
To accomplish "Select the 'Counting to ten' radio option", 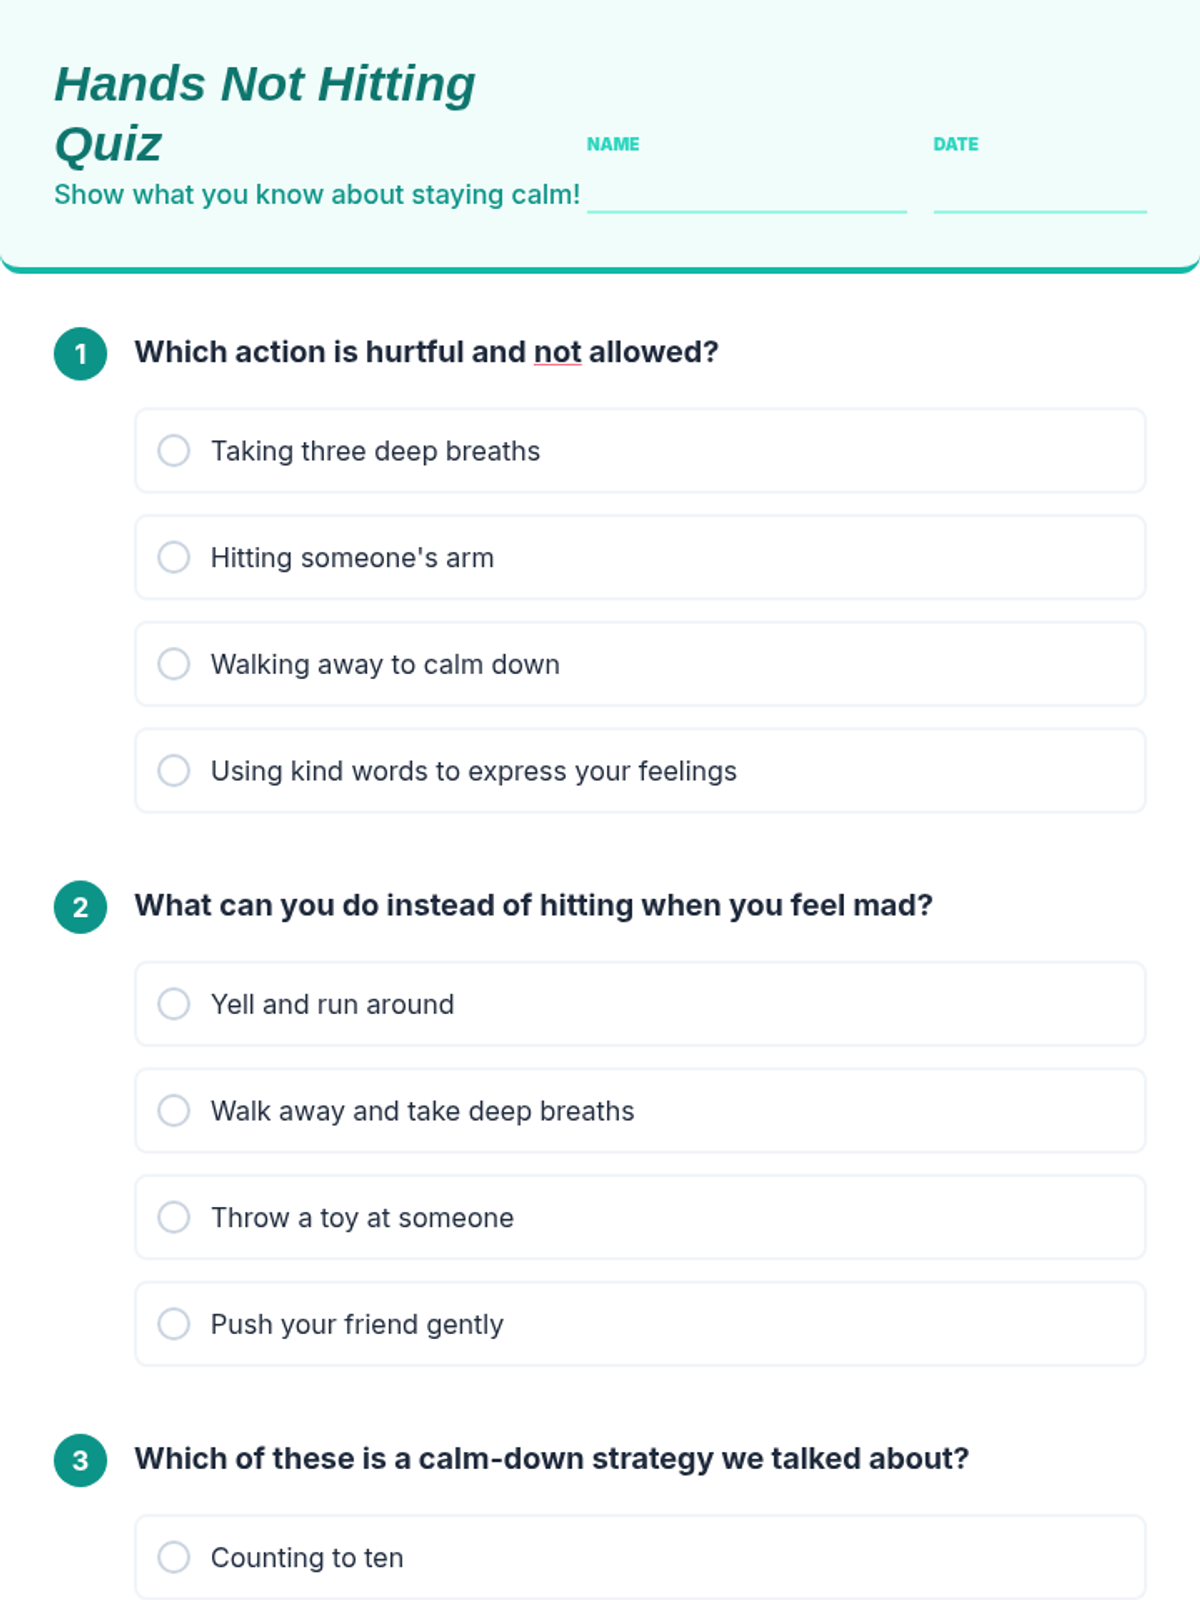I will click(640, 1557).
